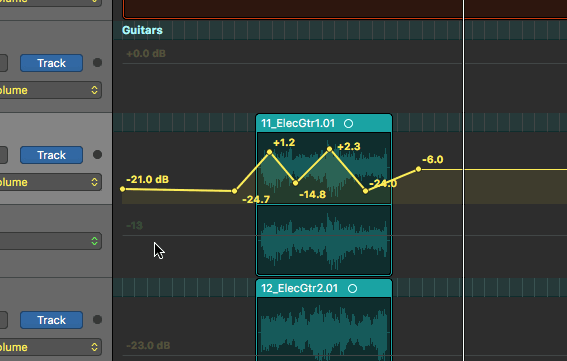Image resolution: width=567 pixels, height=361 pixels.
Task: Select the +1.2 automation point
Action: [x=269, y=152]
